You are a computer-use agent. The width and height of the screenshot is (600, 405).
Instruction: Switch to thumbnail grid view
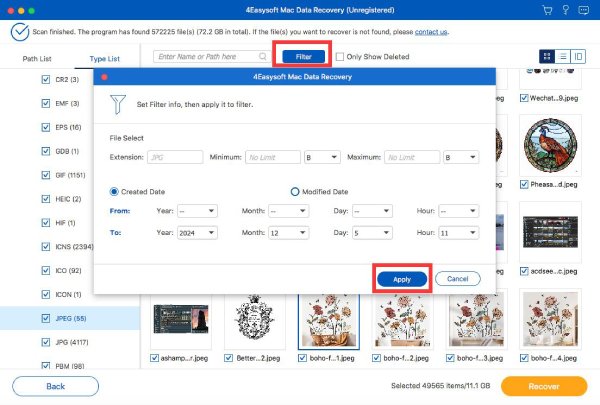[547, 57]
